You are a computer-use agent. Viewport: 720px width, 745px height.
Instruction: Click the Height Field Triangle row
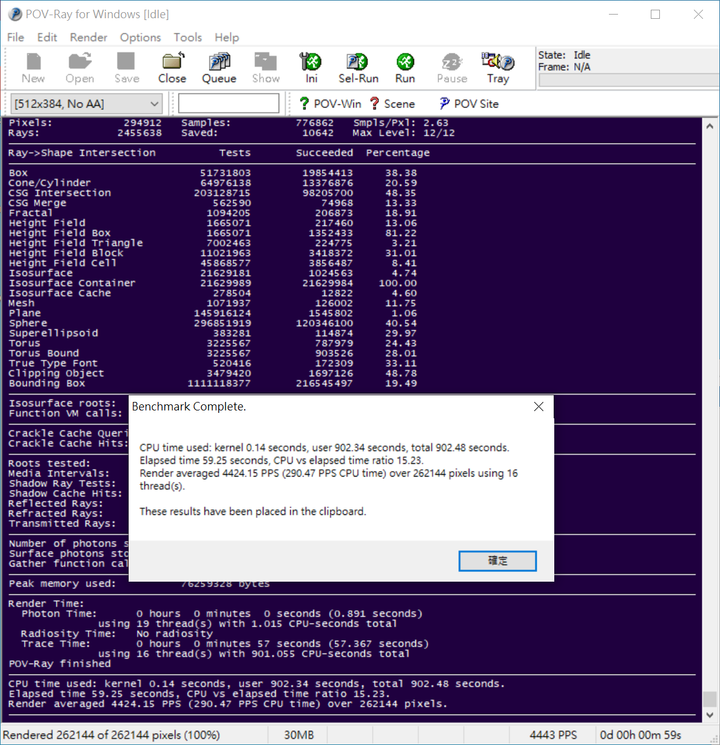(212, 243)
